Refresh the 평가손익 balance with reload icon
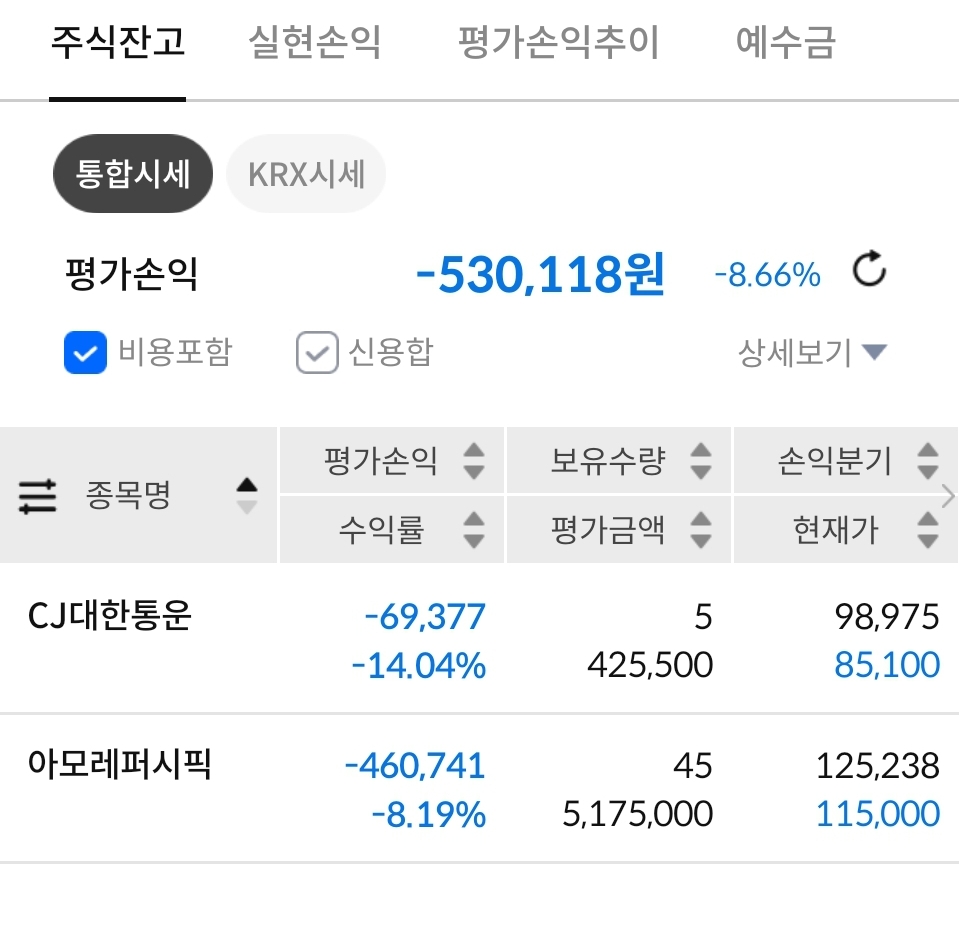The width and height of the screenshot is (959, 929). tap(869, 269)
